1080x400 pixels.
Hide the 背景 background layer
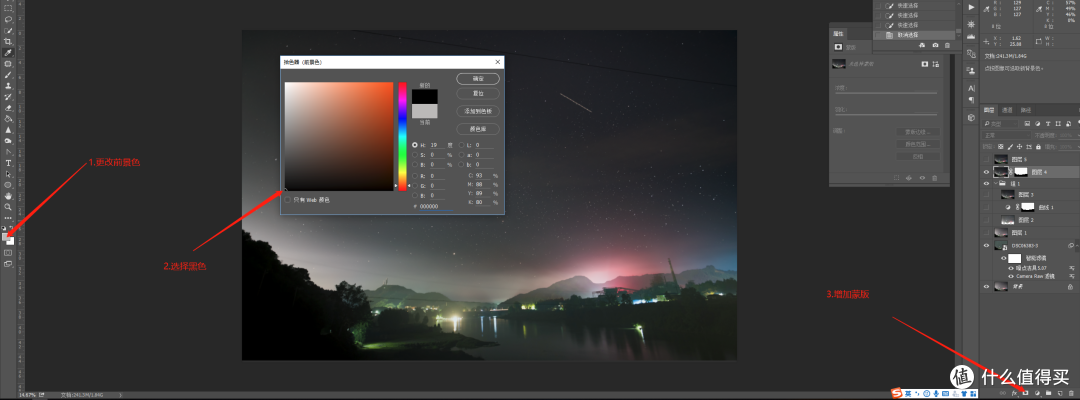(x=986, y=286)
